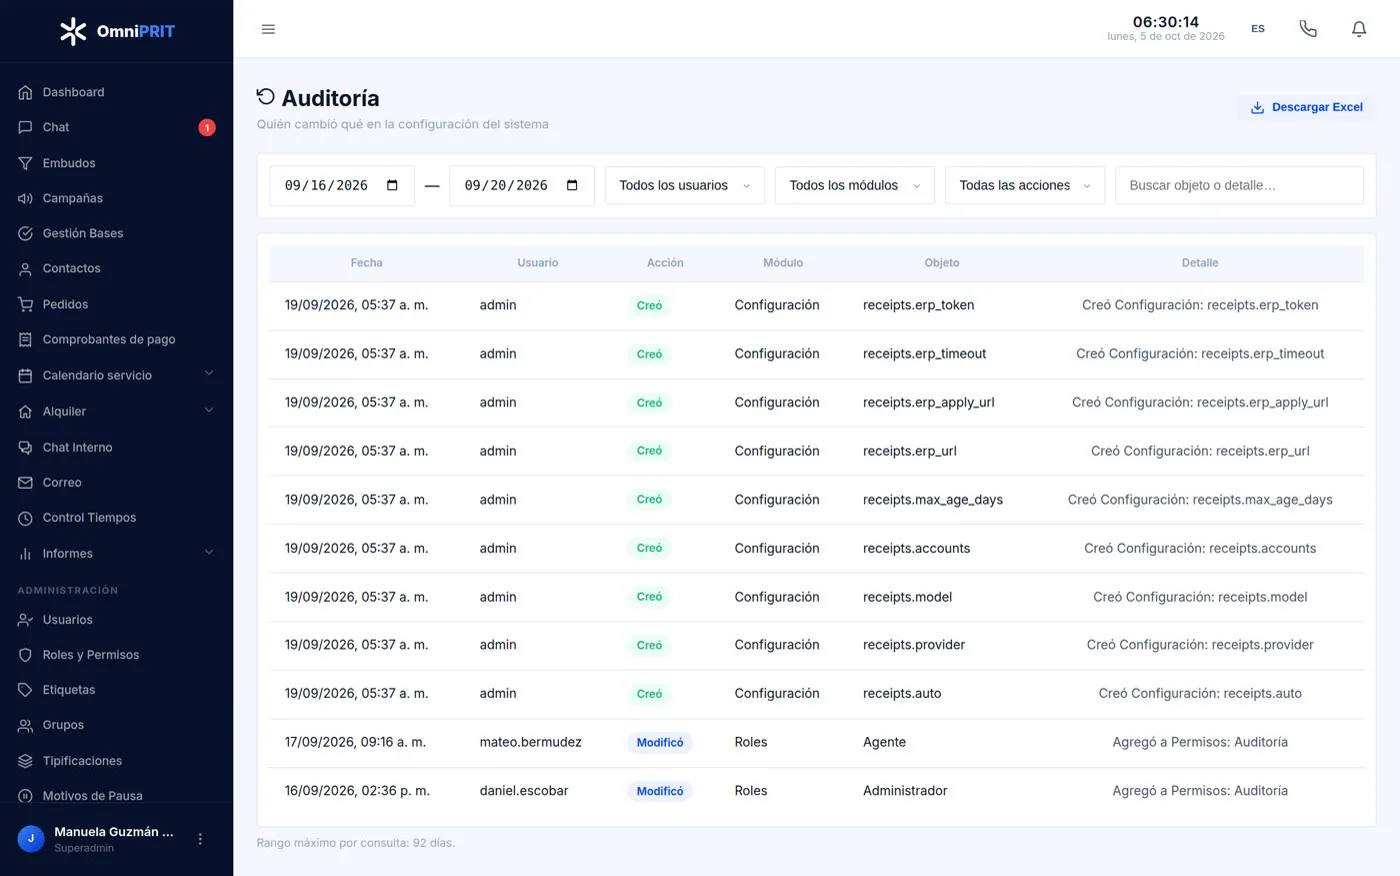Click the Tipificaciones layers icon
Screen dimensions: 1400x876
[26, 761]
